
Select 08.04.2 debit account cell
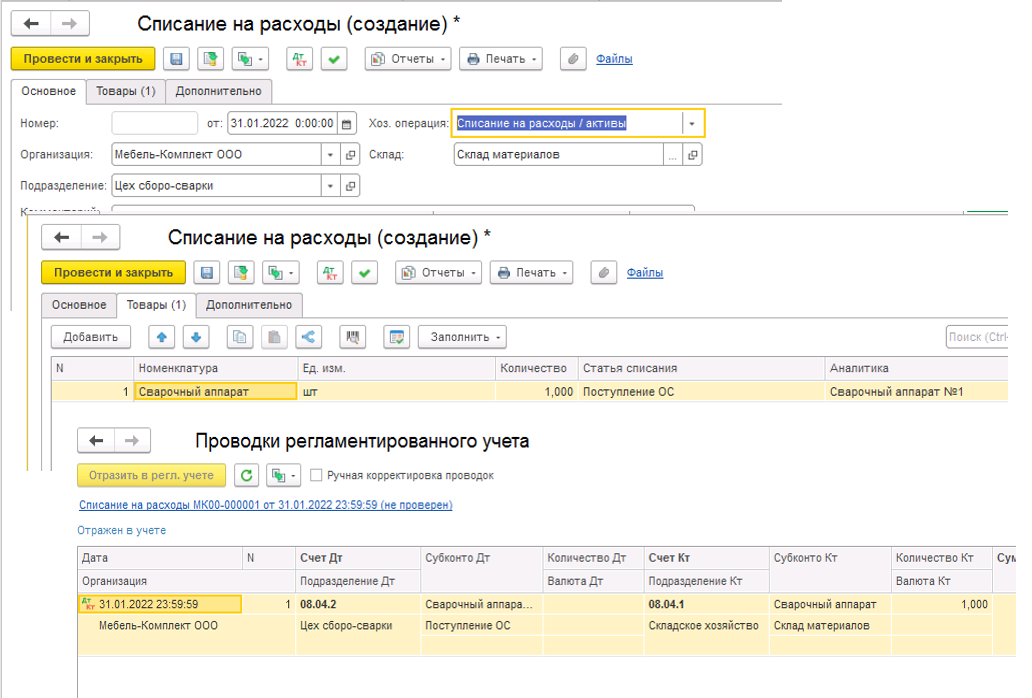pyautogui.click(x=358, y=604)
